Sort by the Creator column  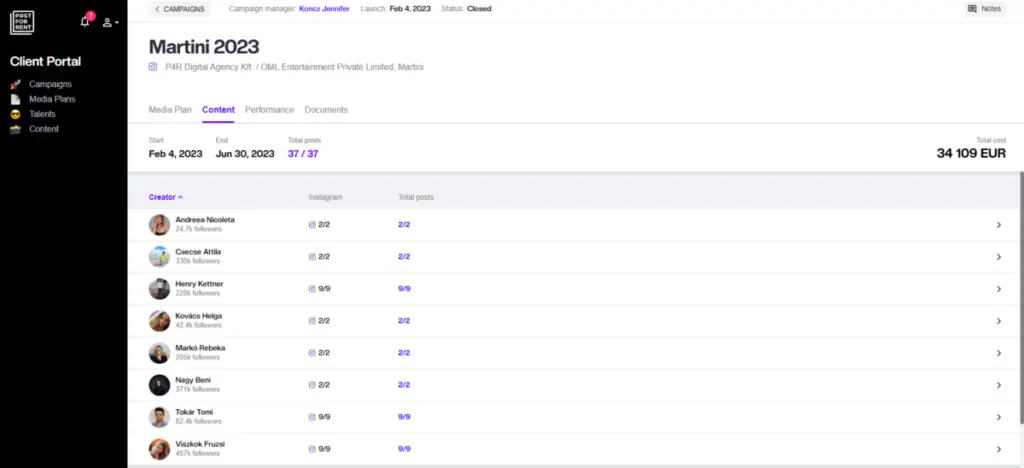coord(166,197)
